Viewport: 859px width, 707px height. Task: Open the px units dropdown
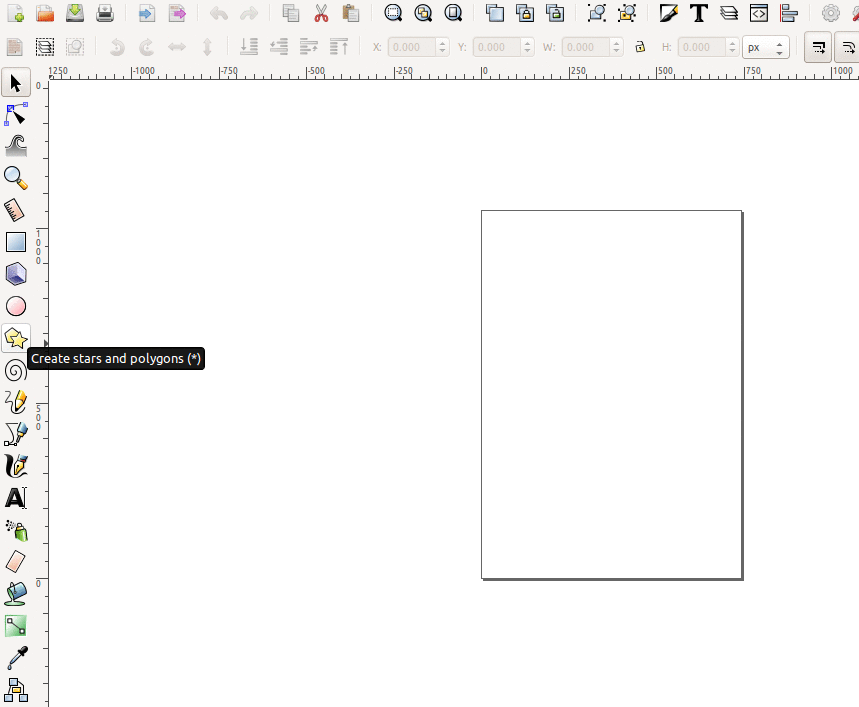(x=766, y=46)
